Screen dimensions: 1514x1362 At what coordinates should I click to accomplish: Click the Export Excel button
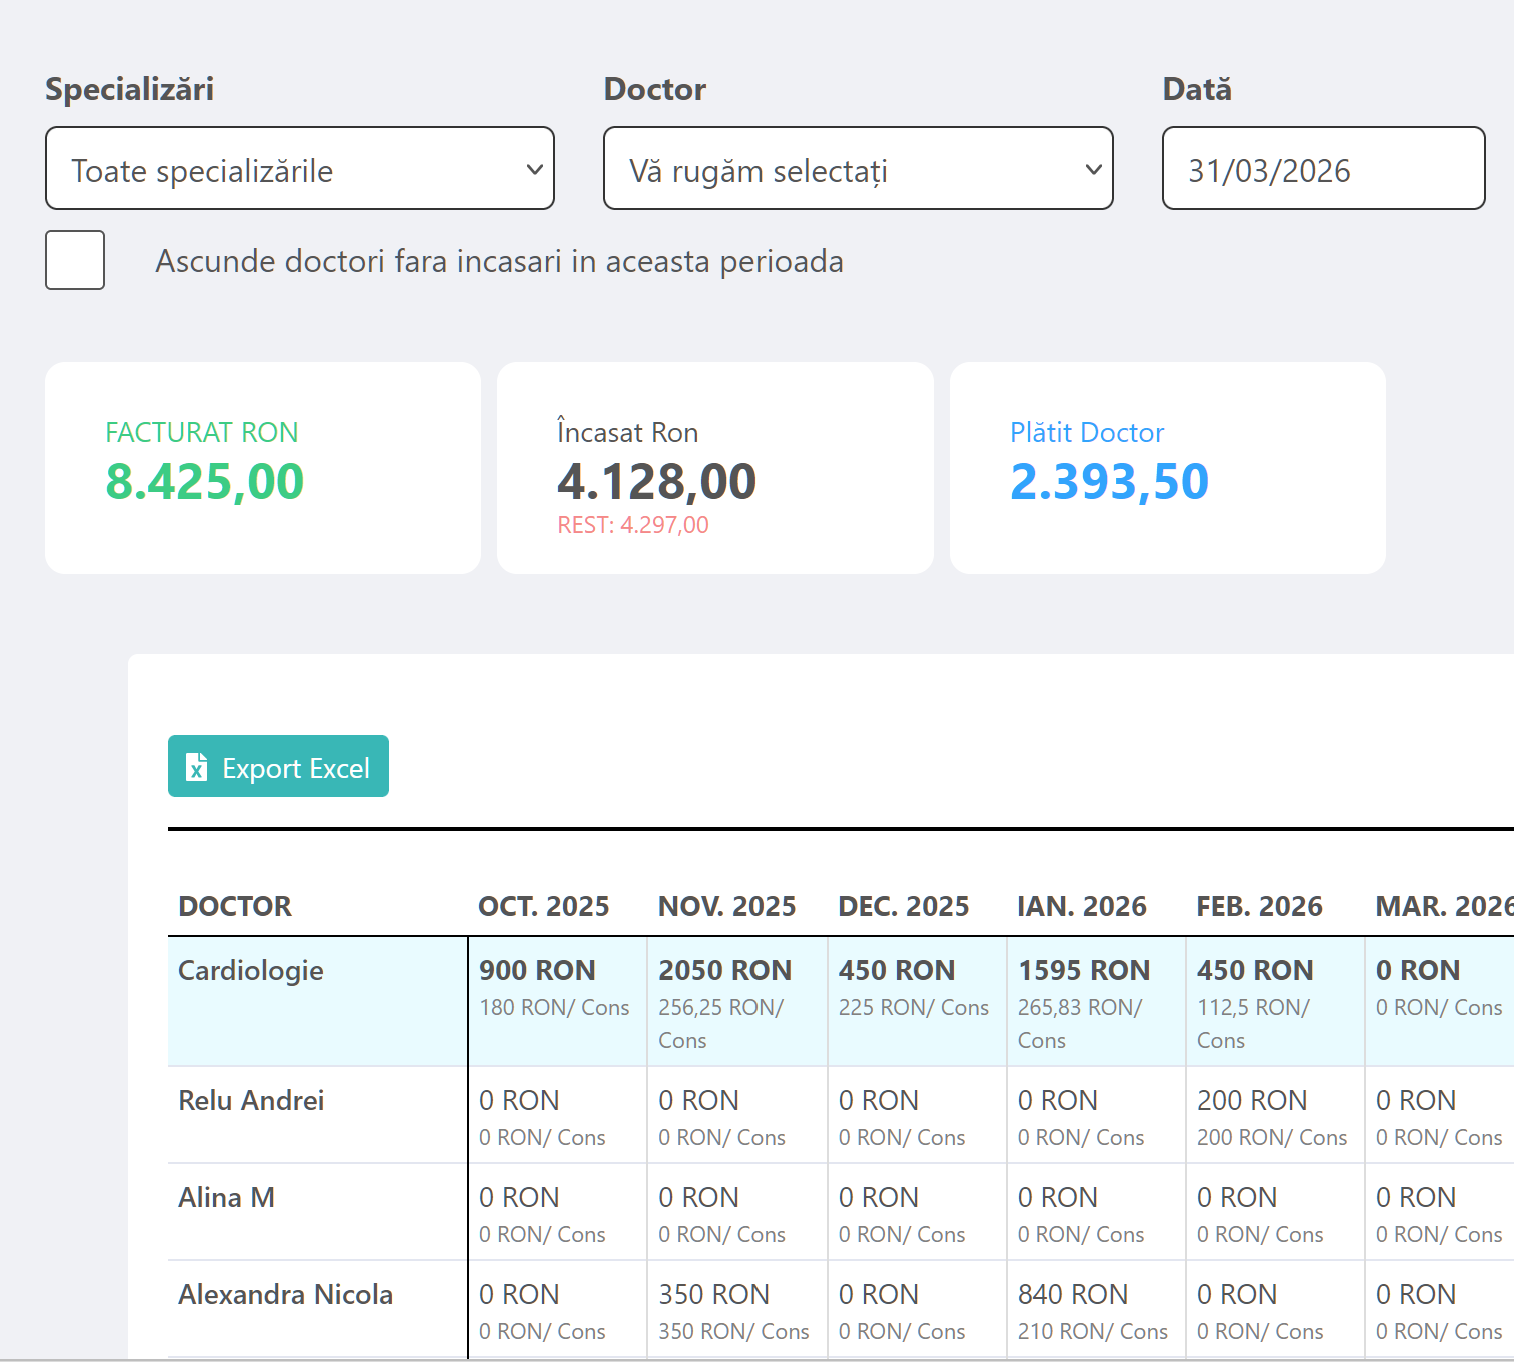point(278,767)
